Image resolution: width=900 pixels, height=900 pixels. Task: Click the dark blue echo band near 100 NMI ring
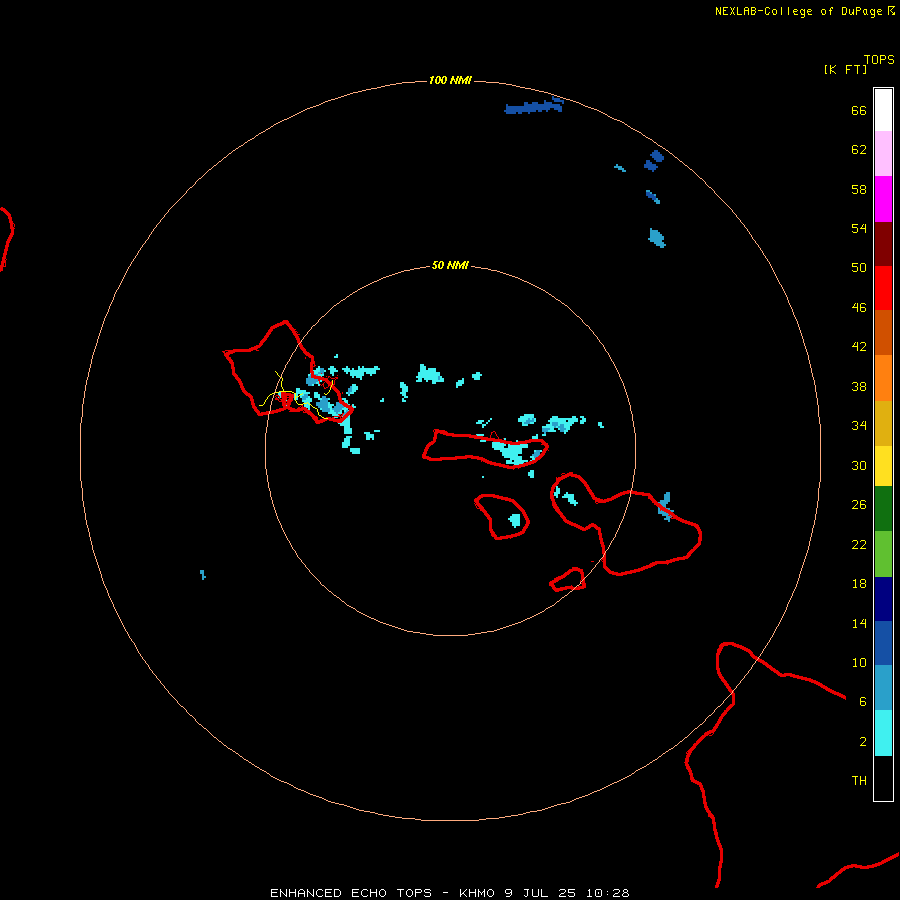[x=534, y=106]
